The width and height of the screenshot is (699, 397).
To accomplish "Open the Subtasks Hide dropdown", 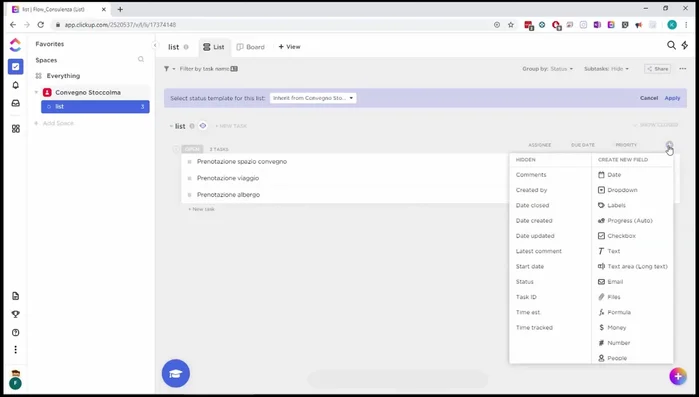I will pyautogui.click(x=606, y=69).
